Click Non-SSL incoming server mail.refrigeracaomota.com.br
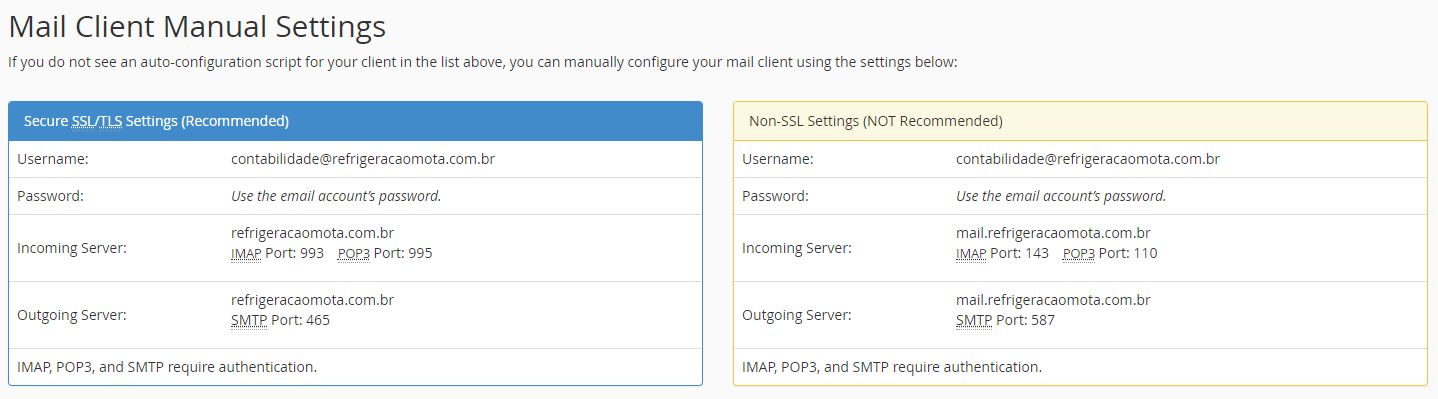The image size is (1438, 399). (1053, 233)
